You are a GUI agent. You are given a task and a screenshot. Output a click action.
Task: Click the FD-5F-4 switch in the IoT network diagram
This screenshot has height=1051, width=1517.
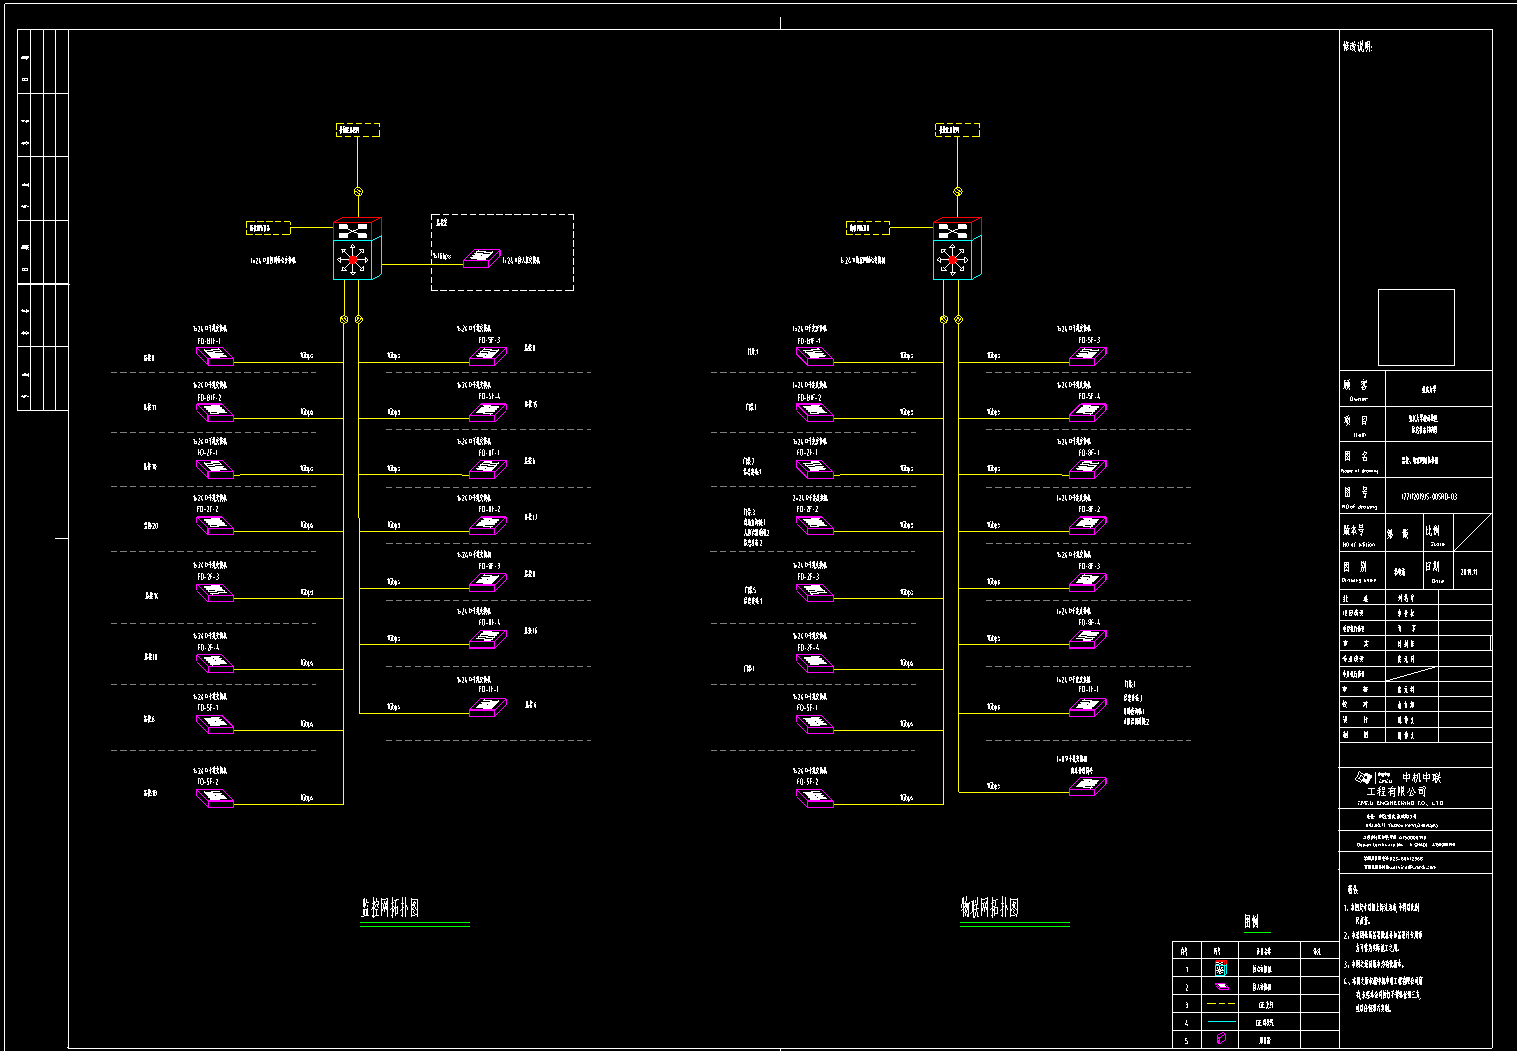coord(1088,411)
